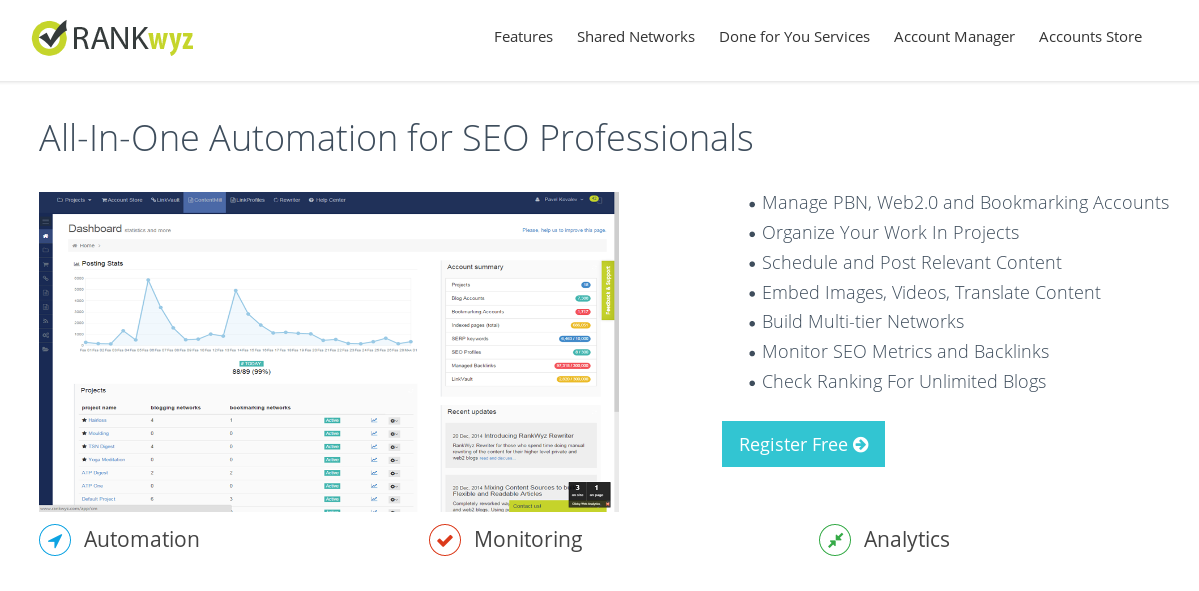Open the Account Manager page
The width and height of the screenshot is (1199, 591).
point(954,37)
